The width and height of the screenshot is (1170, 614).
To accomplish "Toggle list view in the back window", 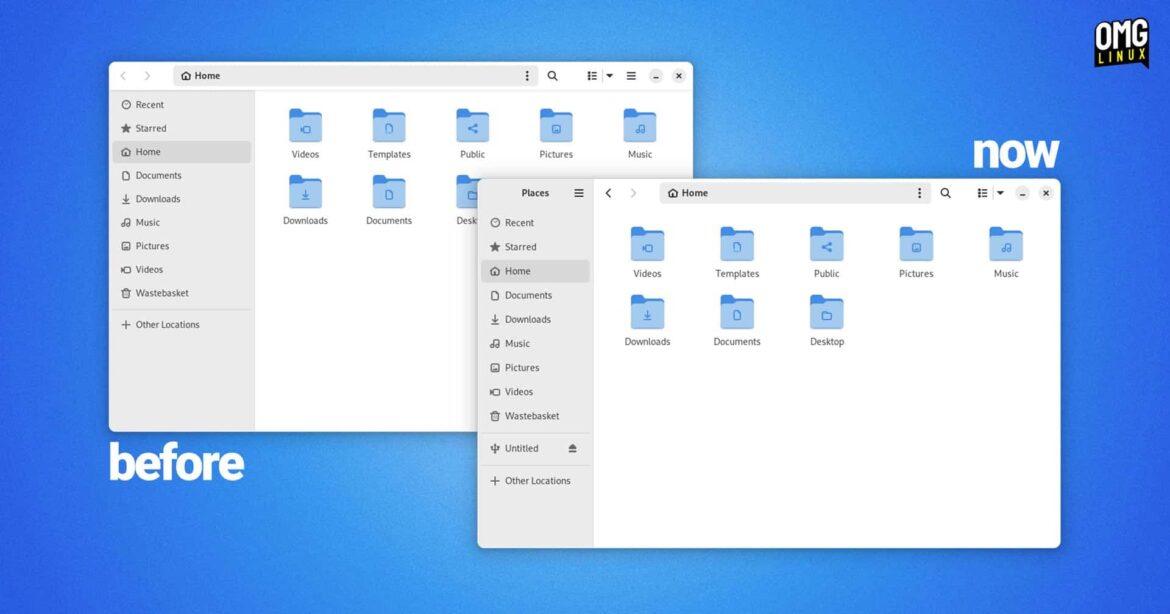I will click(592, 76).
